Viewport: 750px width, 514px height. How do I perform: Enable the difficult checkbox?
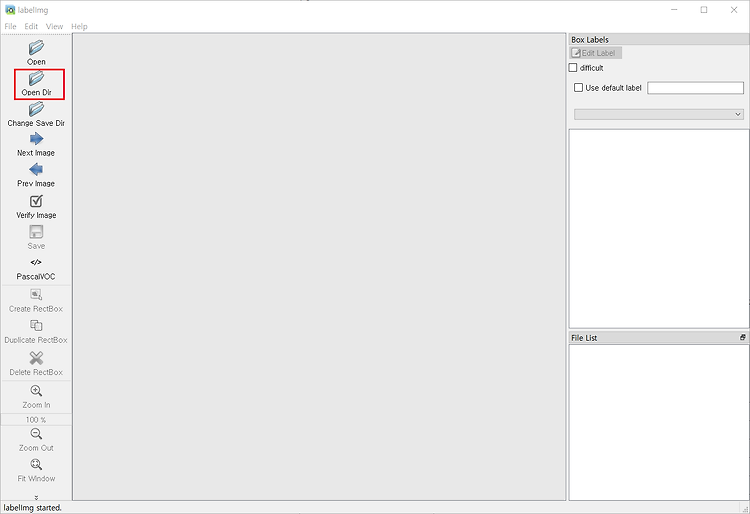tap(573, 68)
